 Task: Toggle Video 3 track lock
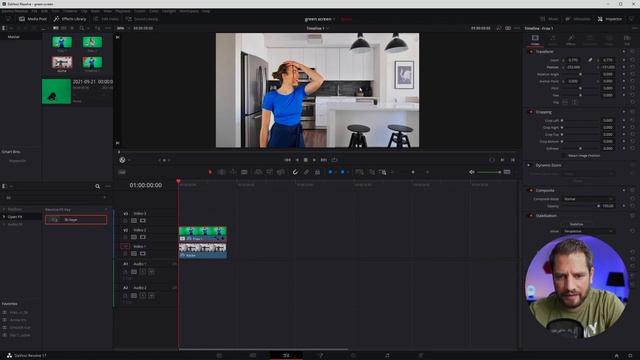[x=125, y=220]
